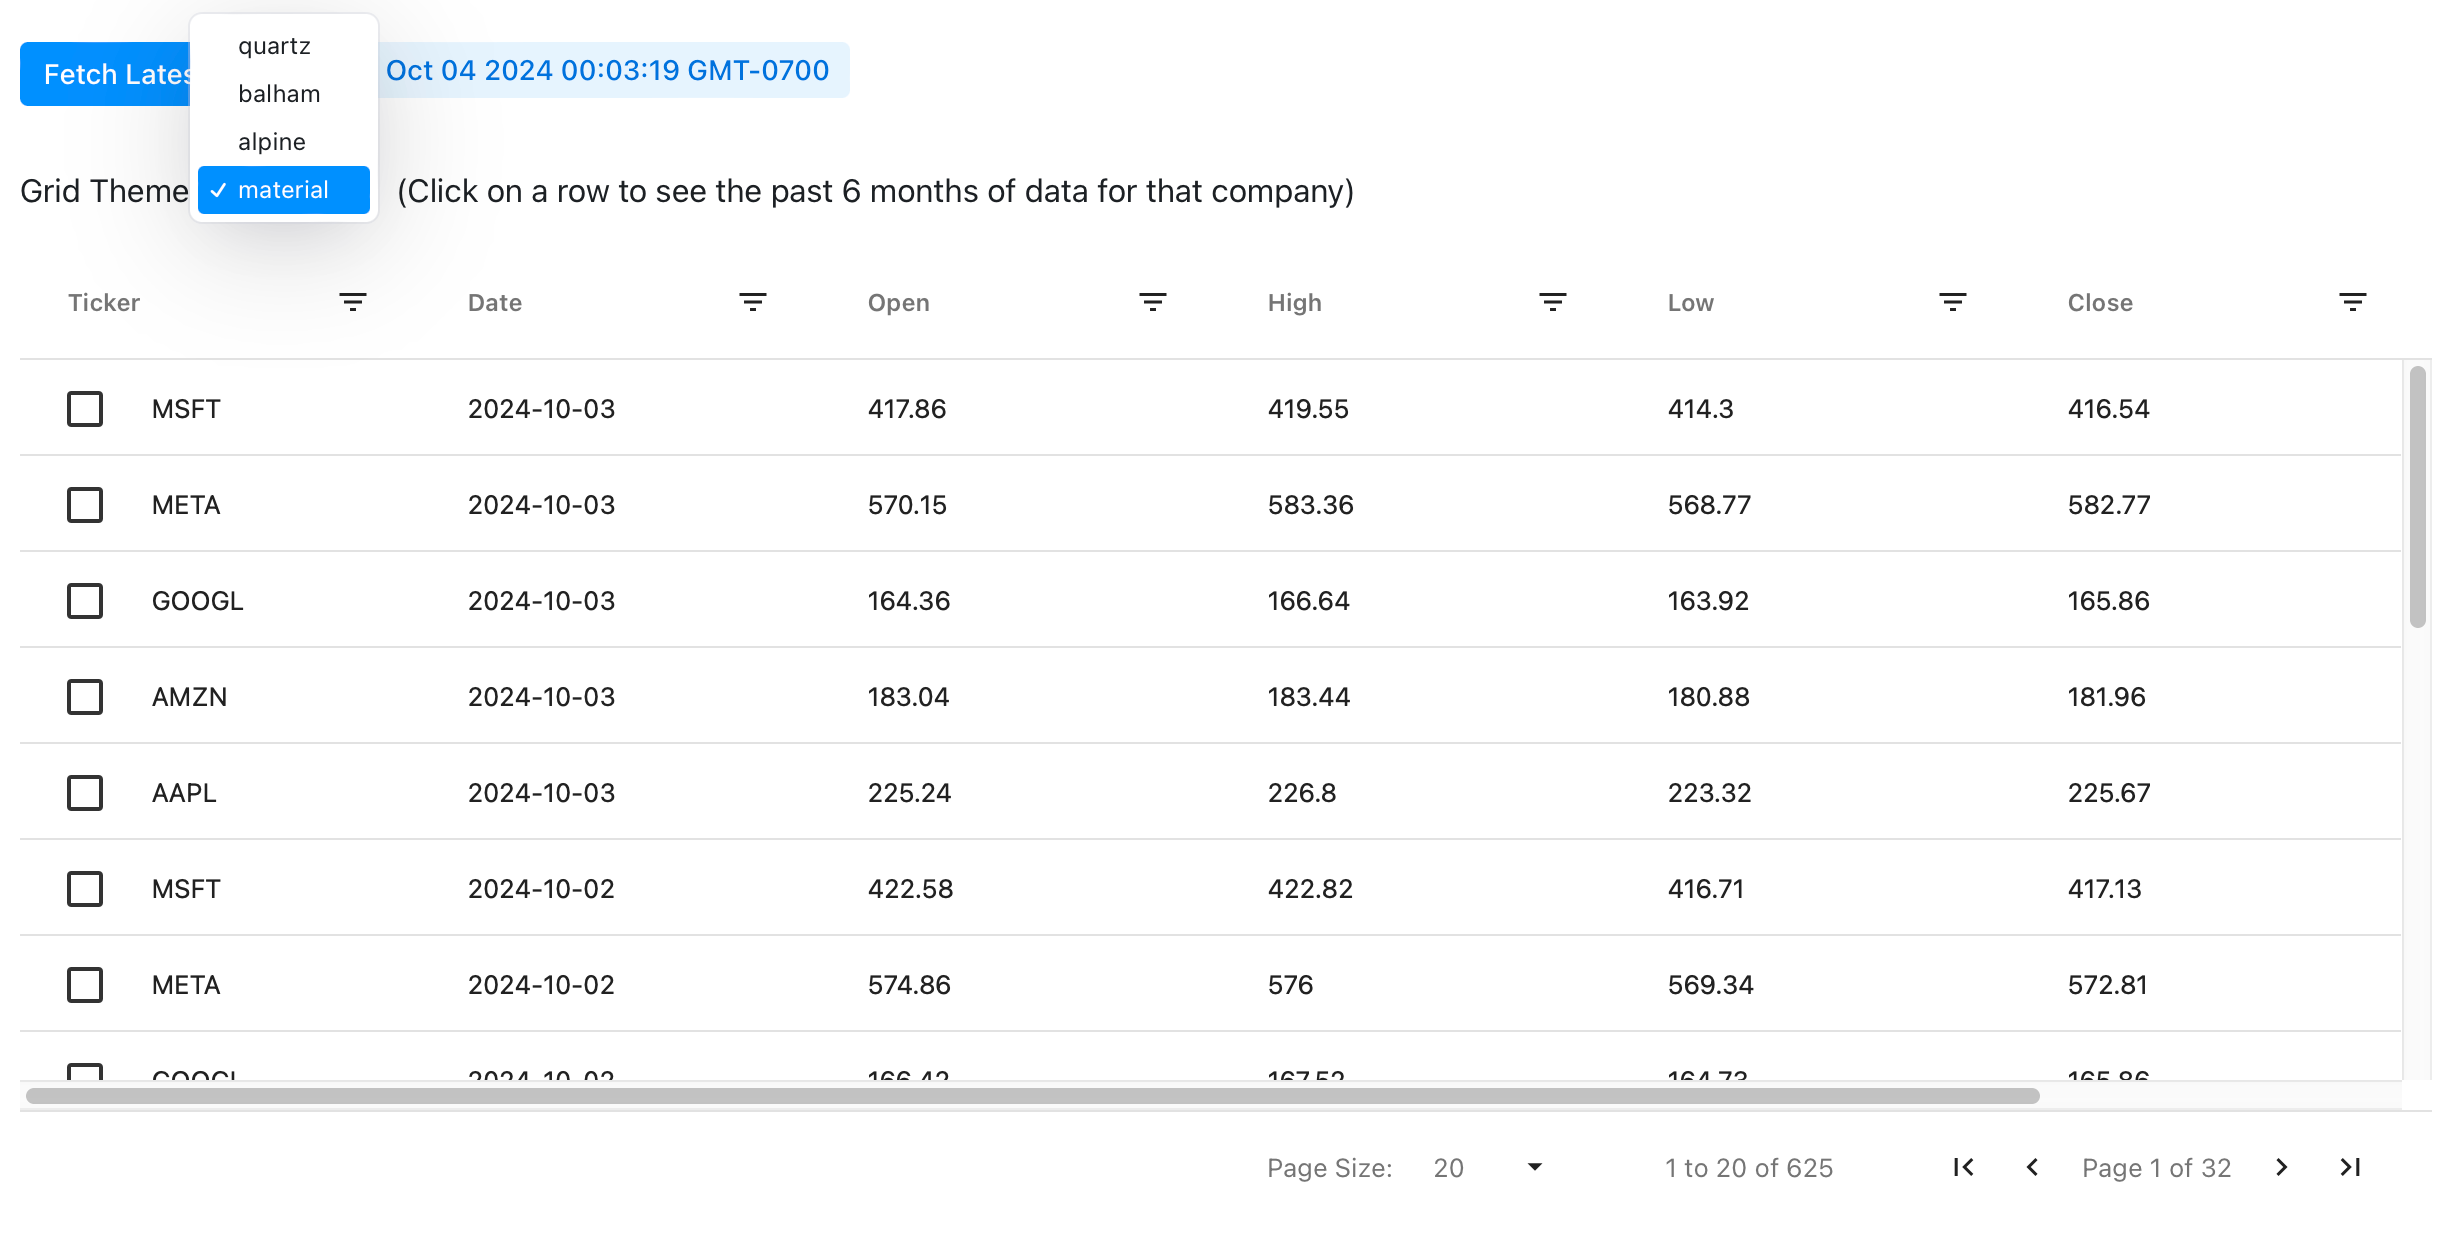Click the horizontal scrollbar thumb
2453x1241 pixels.
(x=1032, y=1096)
